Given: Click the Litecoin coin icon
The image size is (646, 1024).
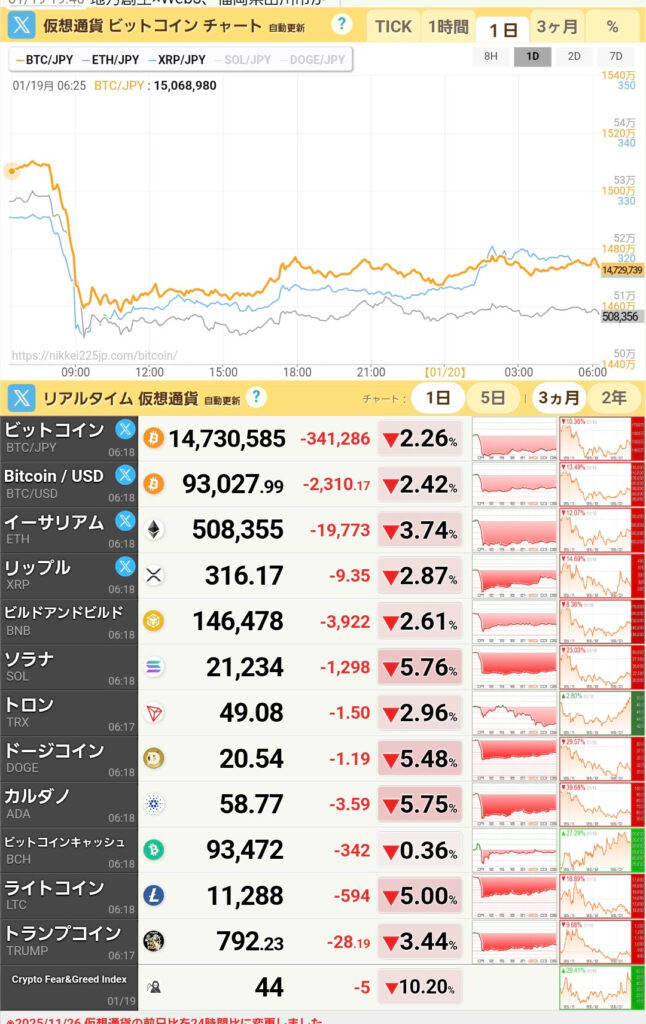Looking at the screenshot, I should click(x=154, y=896).
